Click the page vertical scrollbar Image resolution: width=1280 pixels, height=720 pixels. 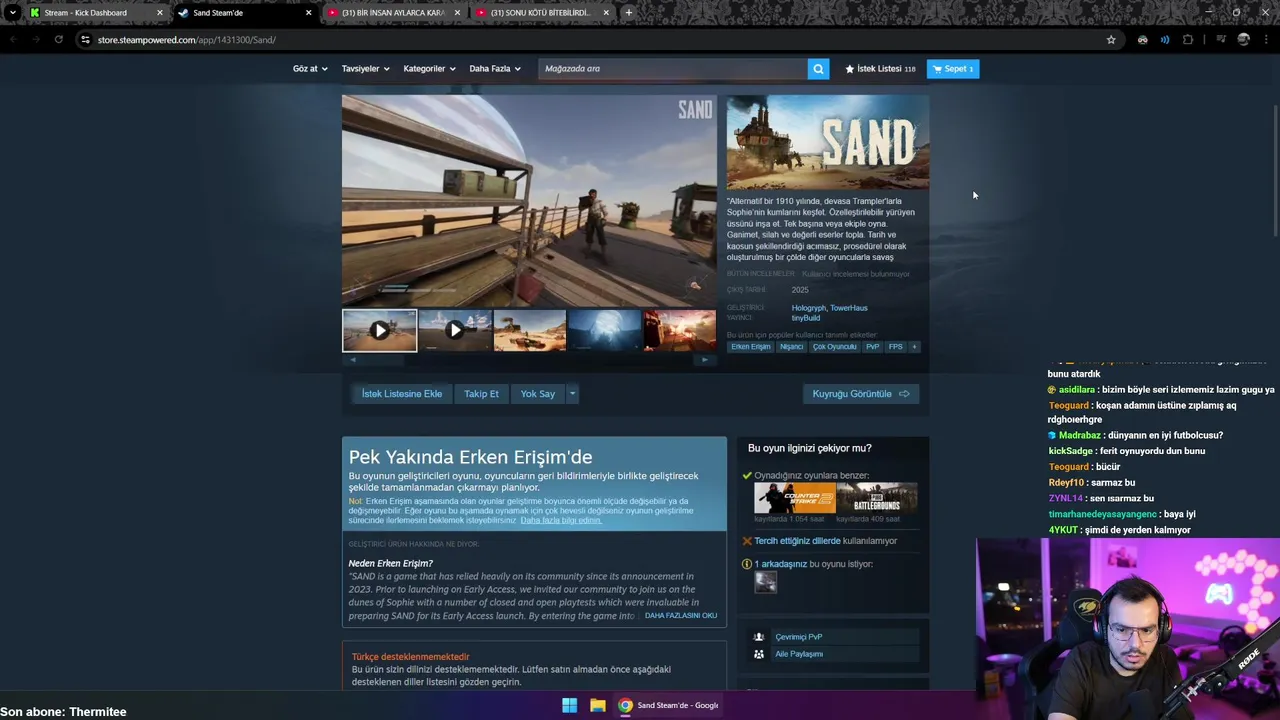[x=1275, y=170]
